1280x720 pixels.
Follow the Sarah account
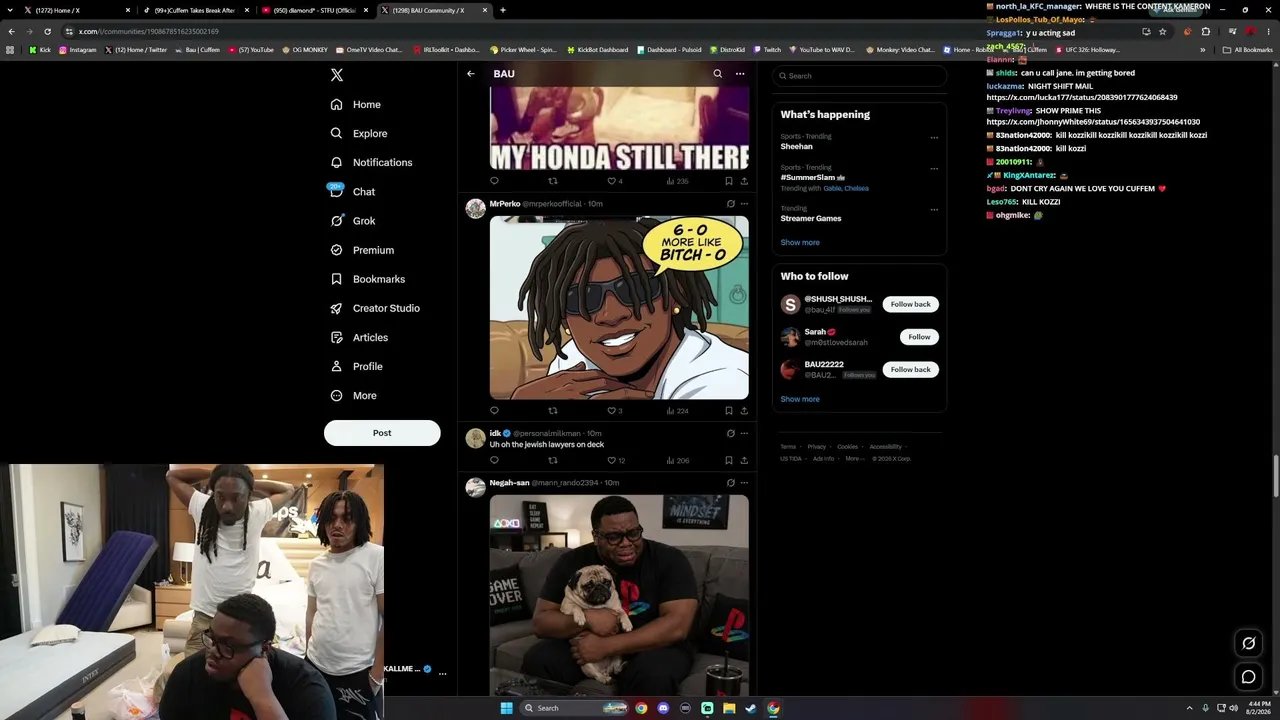tap(919, 337)
